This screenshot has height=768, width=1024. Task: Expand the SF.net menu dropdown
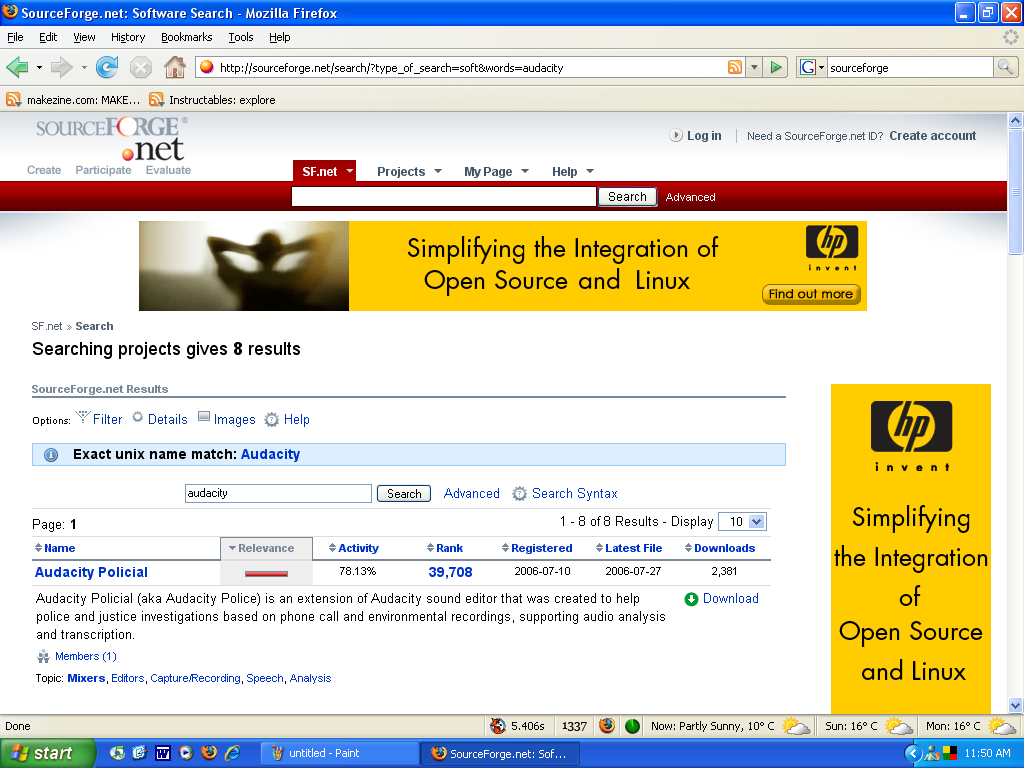click(350, 171)
